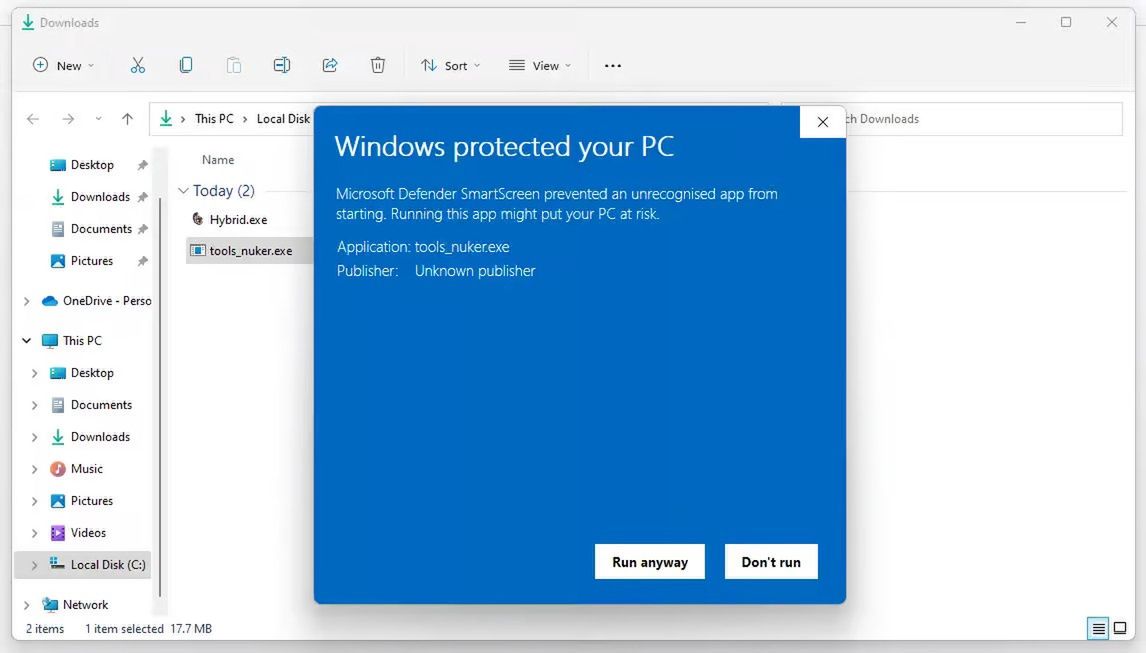Open the See more ellipsis menu
The height and width of the screenshot is (653, 1146).
coord(612,66)
